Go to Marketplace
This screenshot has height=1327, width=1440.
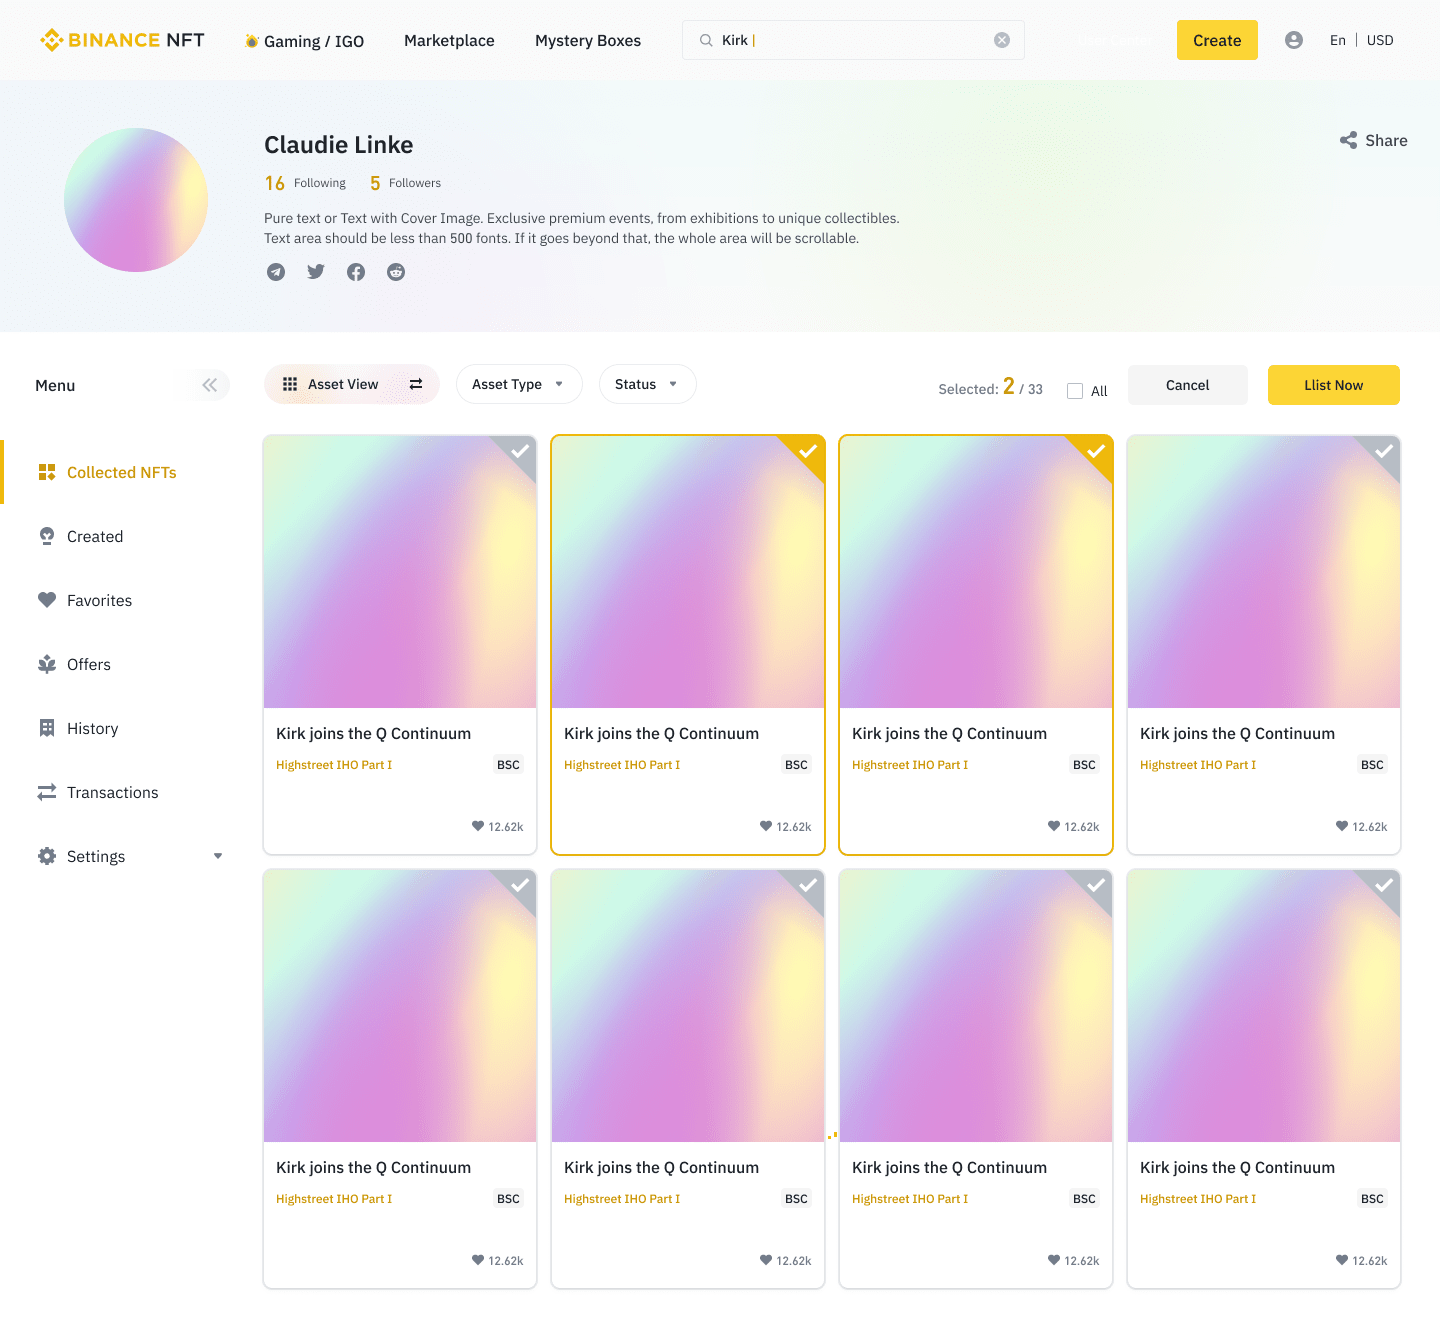coord(449,40)
